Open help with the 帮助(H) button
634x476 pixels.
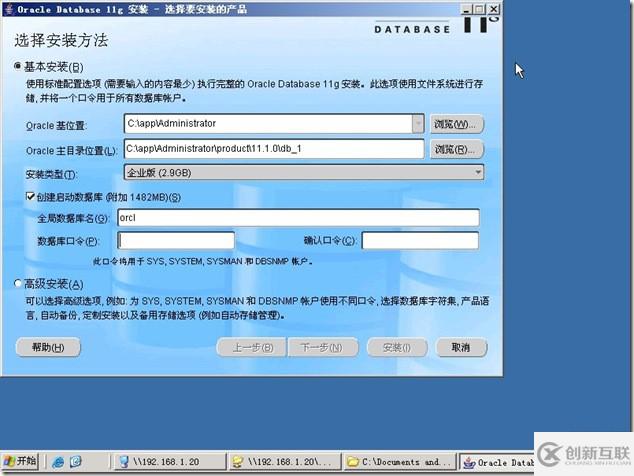(48, 347)
